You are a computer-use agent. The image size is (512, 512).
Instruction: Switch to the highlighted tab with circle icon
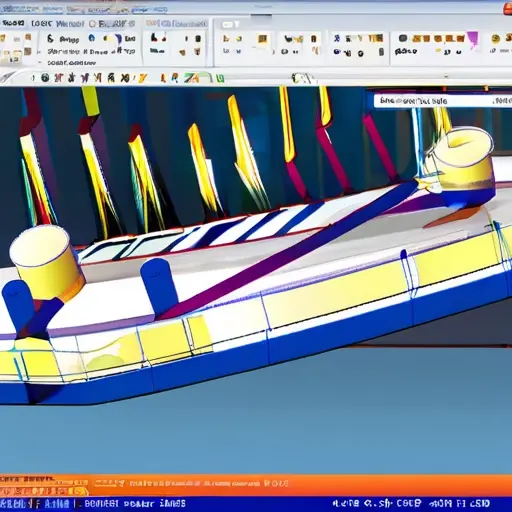(x=112, y=24)
